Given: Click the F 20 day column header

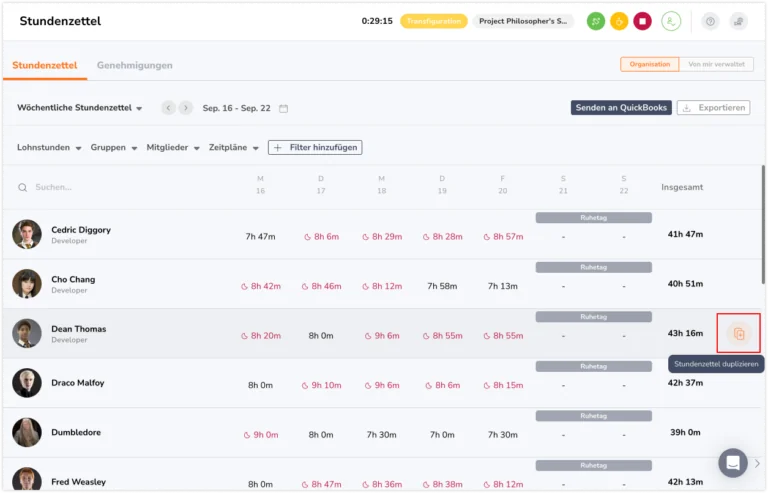Looking at the screenshot, I should point(503,185).
